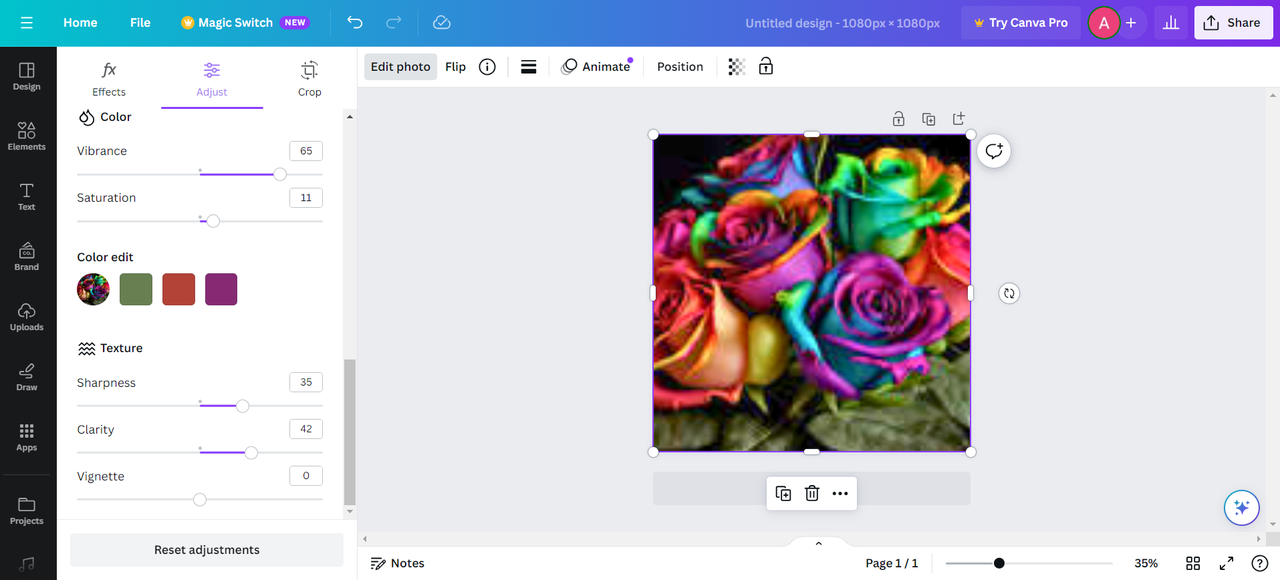Click Flip button

[455, 67]
